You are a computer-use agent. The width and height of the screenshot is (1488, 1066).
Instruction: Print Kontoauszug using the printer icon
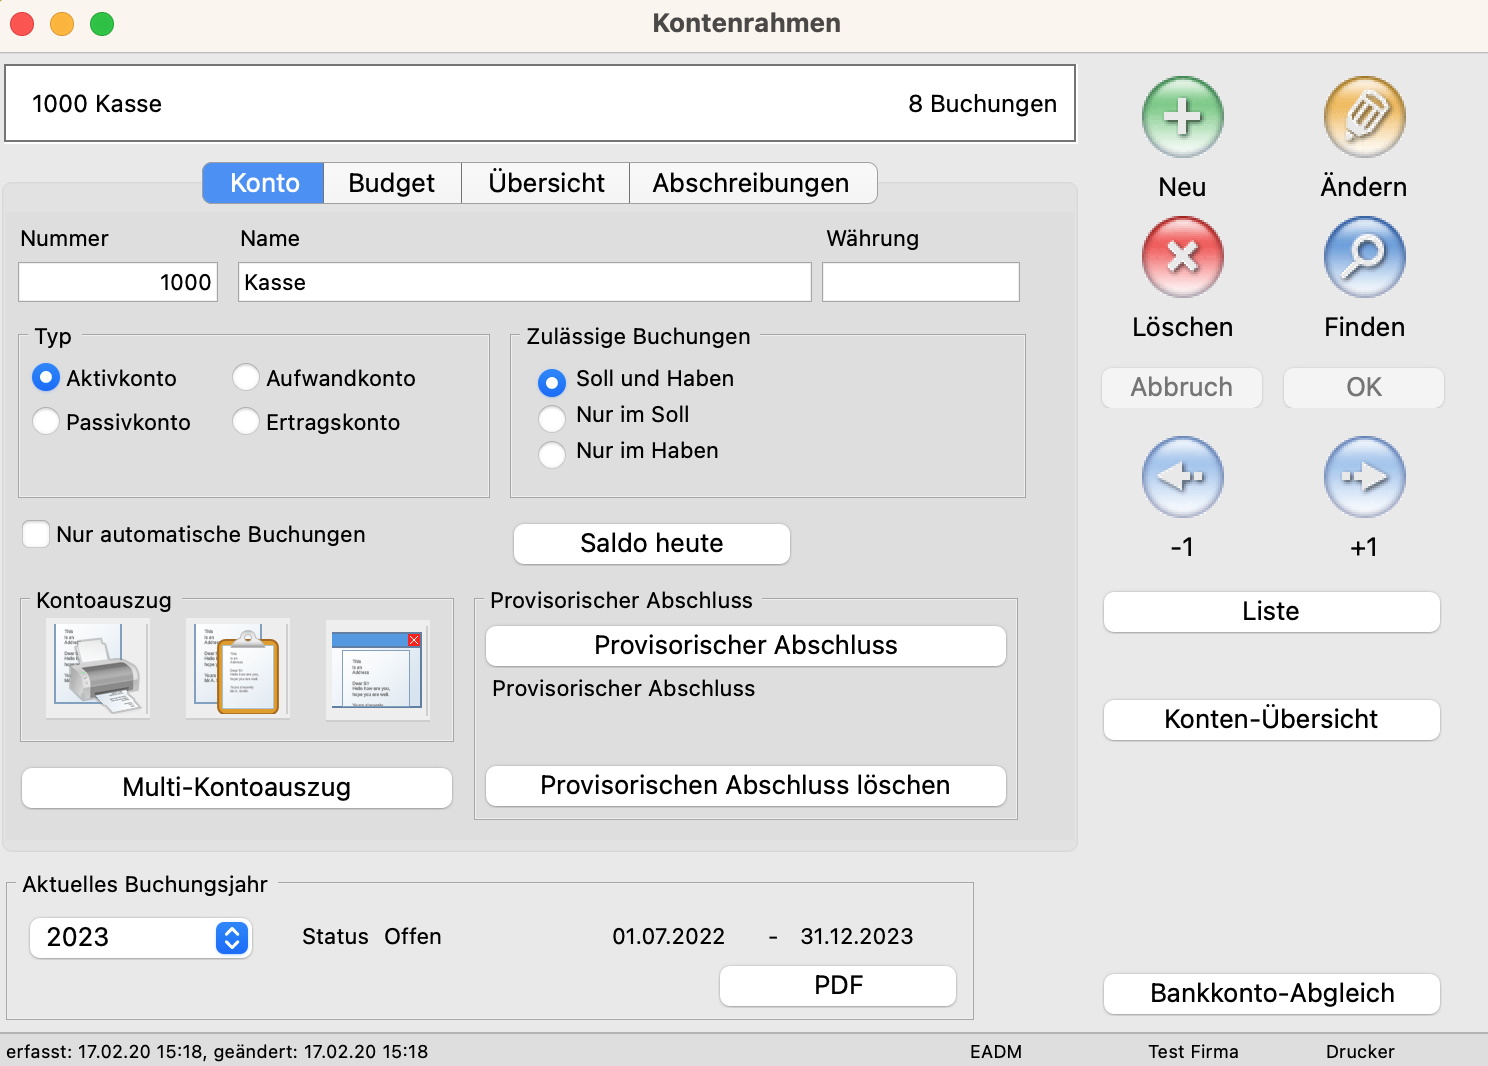pyautogui.click(x=98, y=668)
